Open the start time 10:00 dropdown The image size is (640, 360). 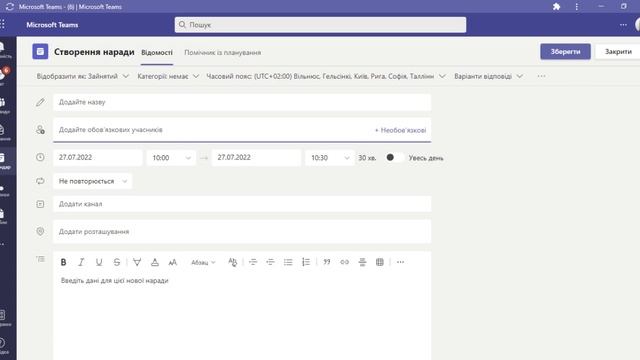point(171,158)
